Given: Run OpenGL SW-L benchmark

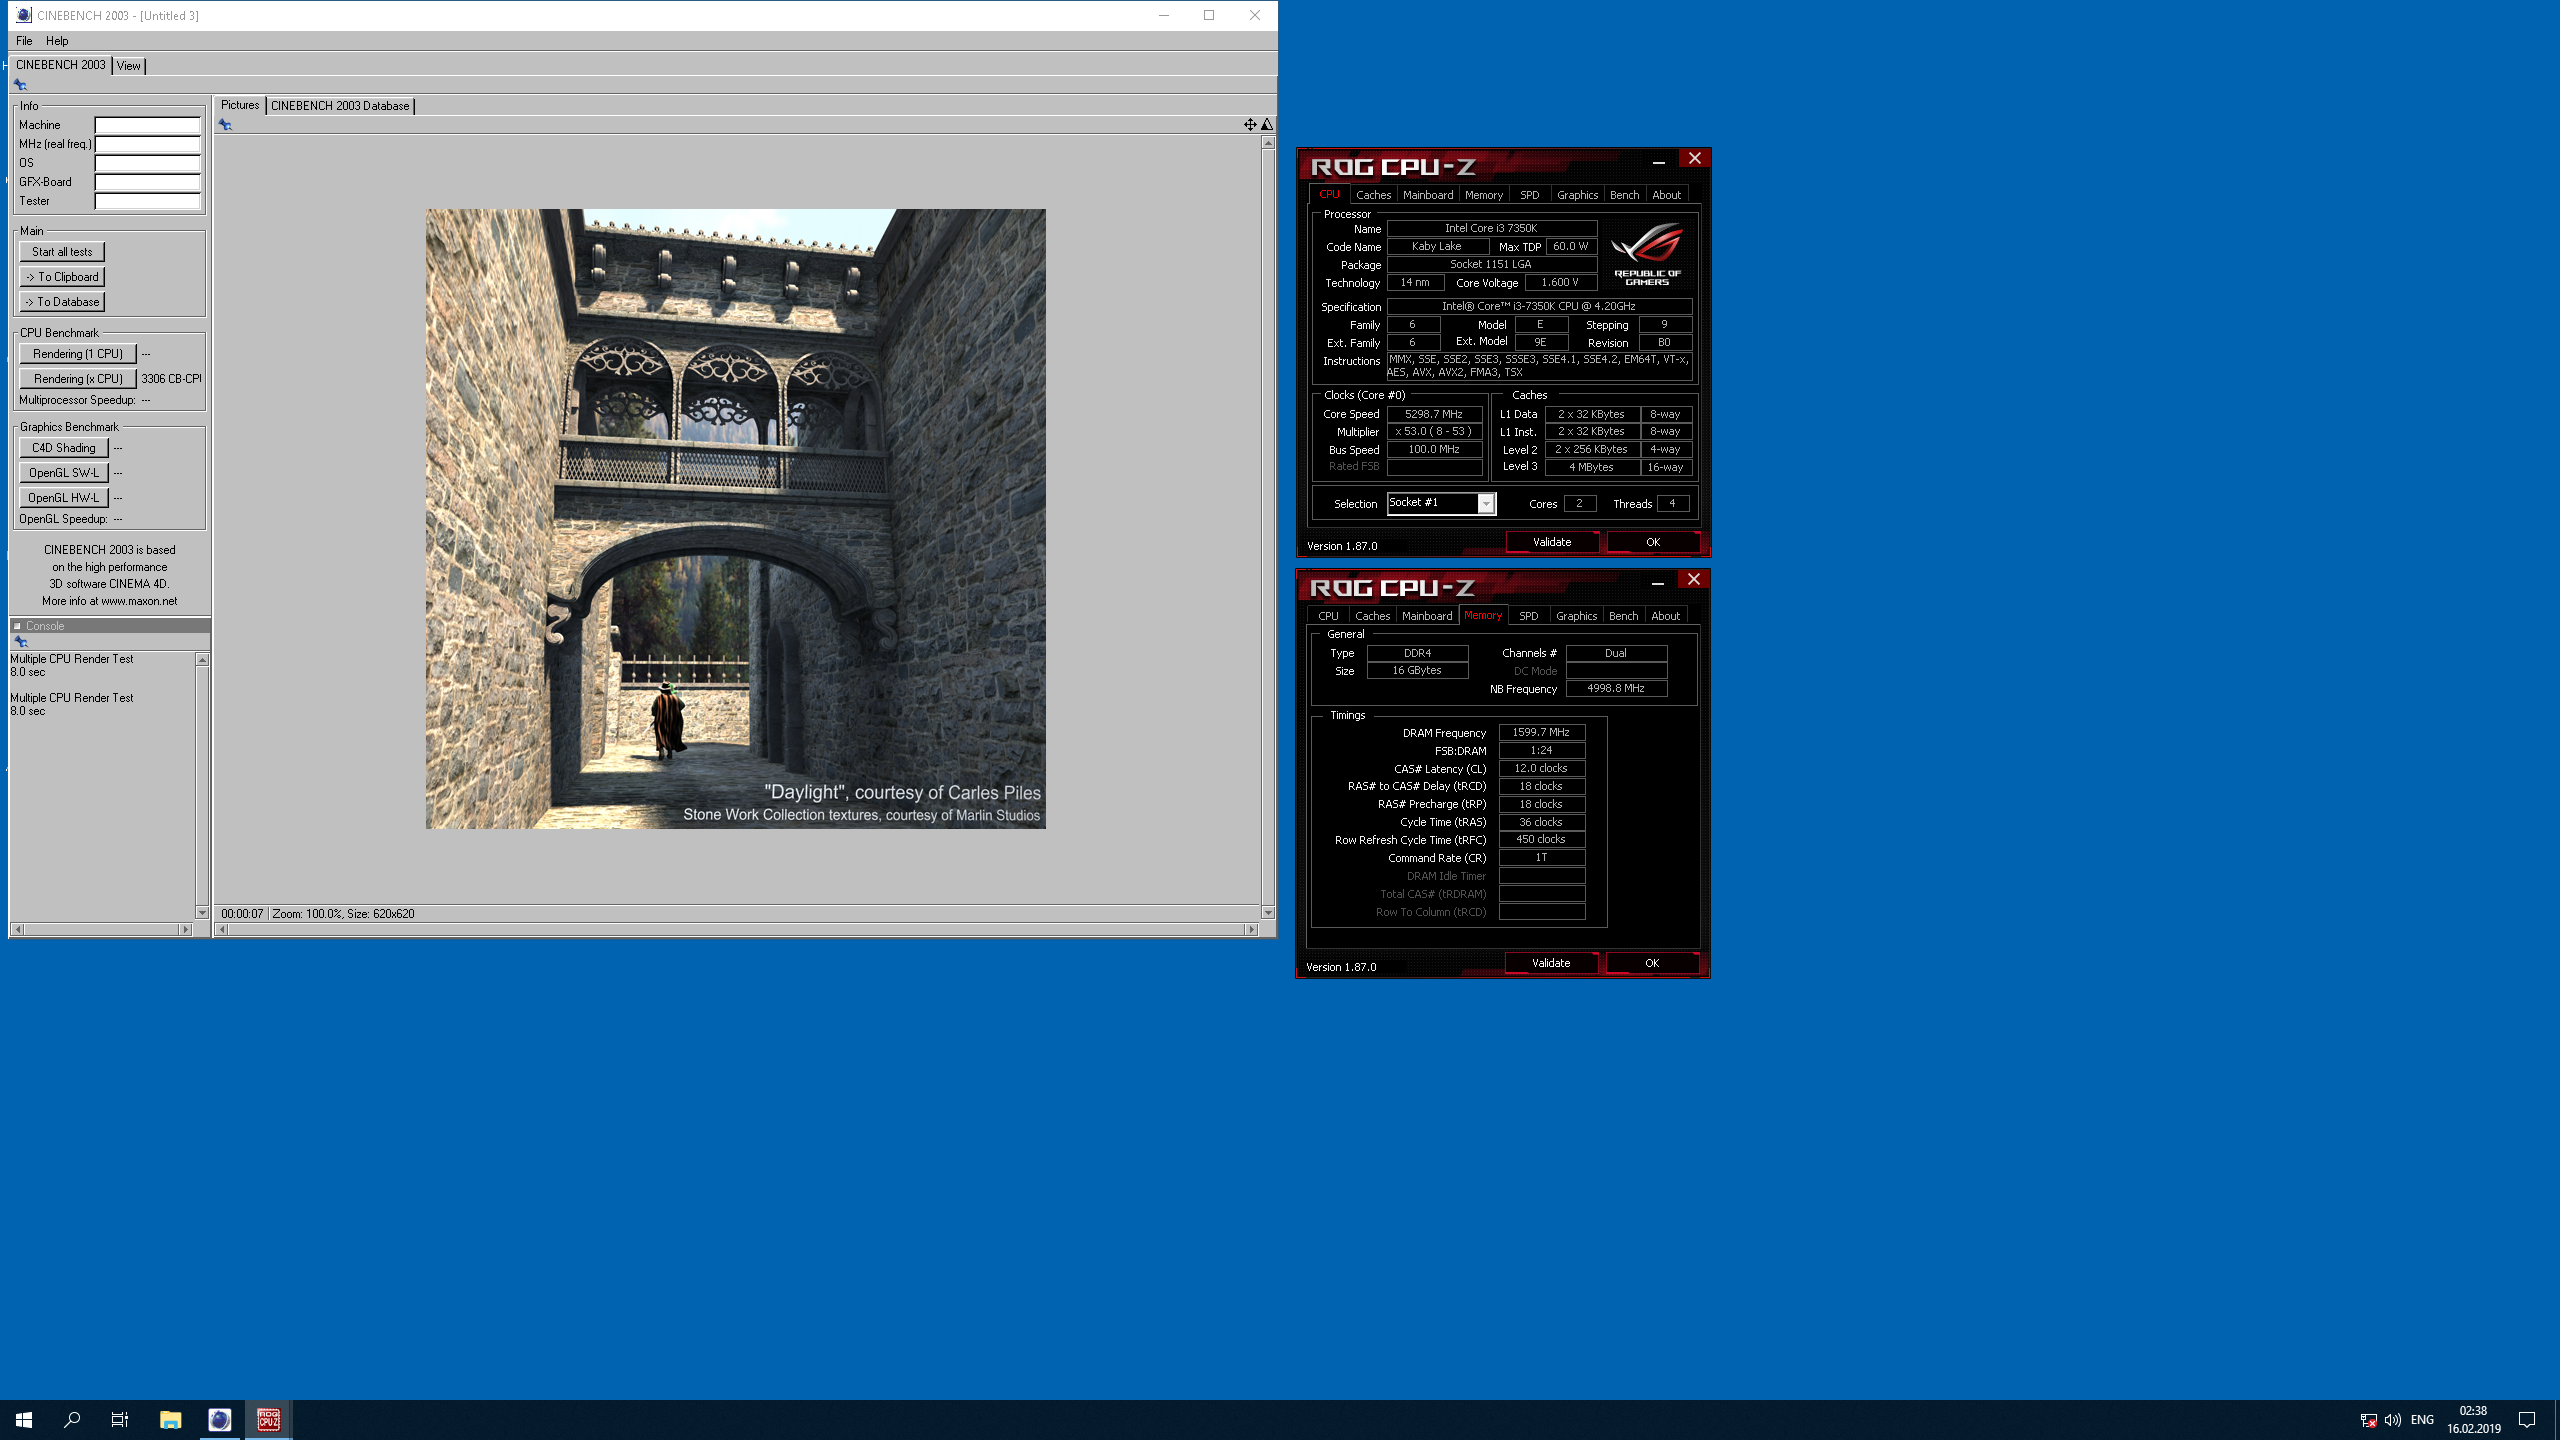Looking at the screenshot, I should click(x=64, y=473).
